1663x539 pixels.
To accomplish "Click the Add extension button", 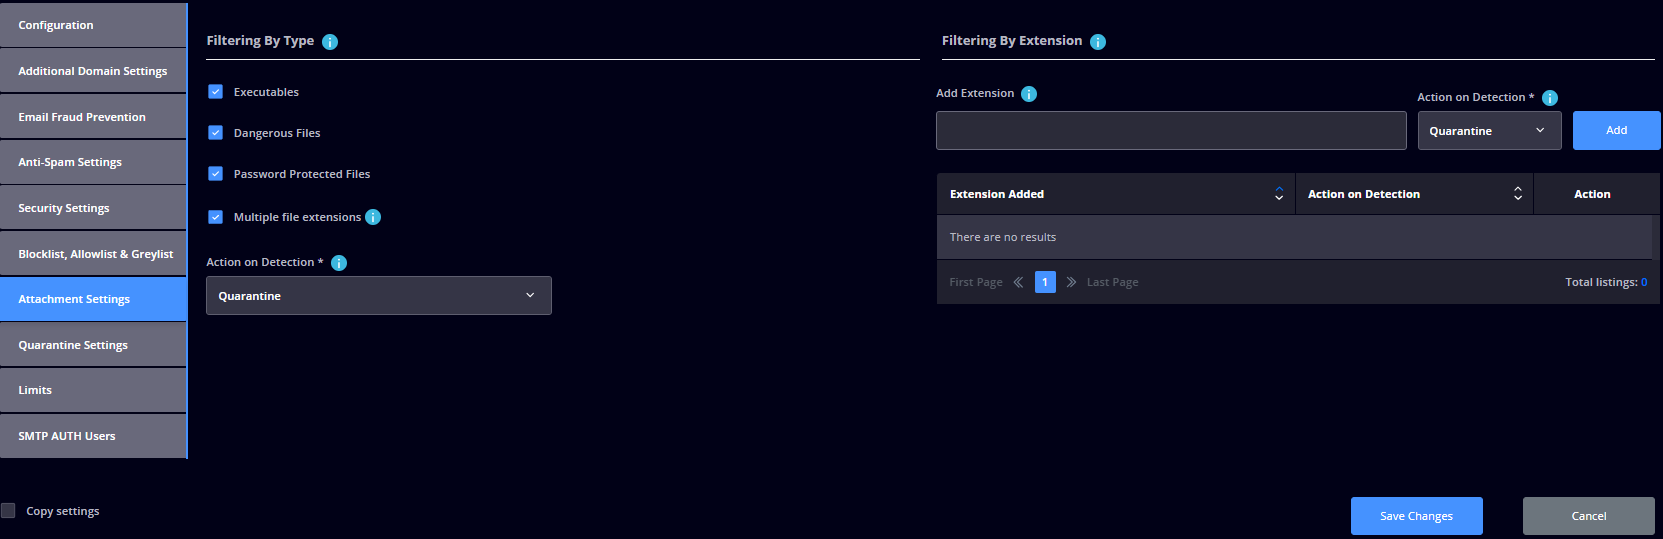I will (x=1616, y=131).
